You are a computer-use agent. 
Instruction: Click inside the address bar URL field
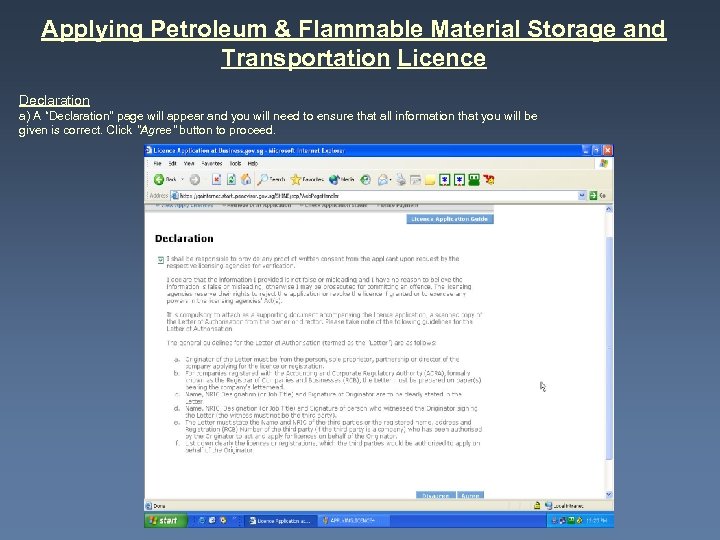coord(374,196)
